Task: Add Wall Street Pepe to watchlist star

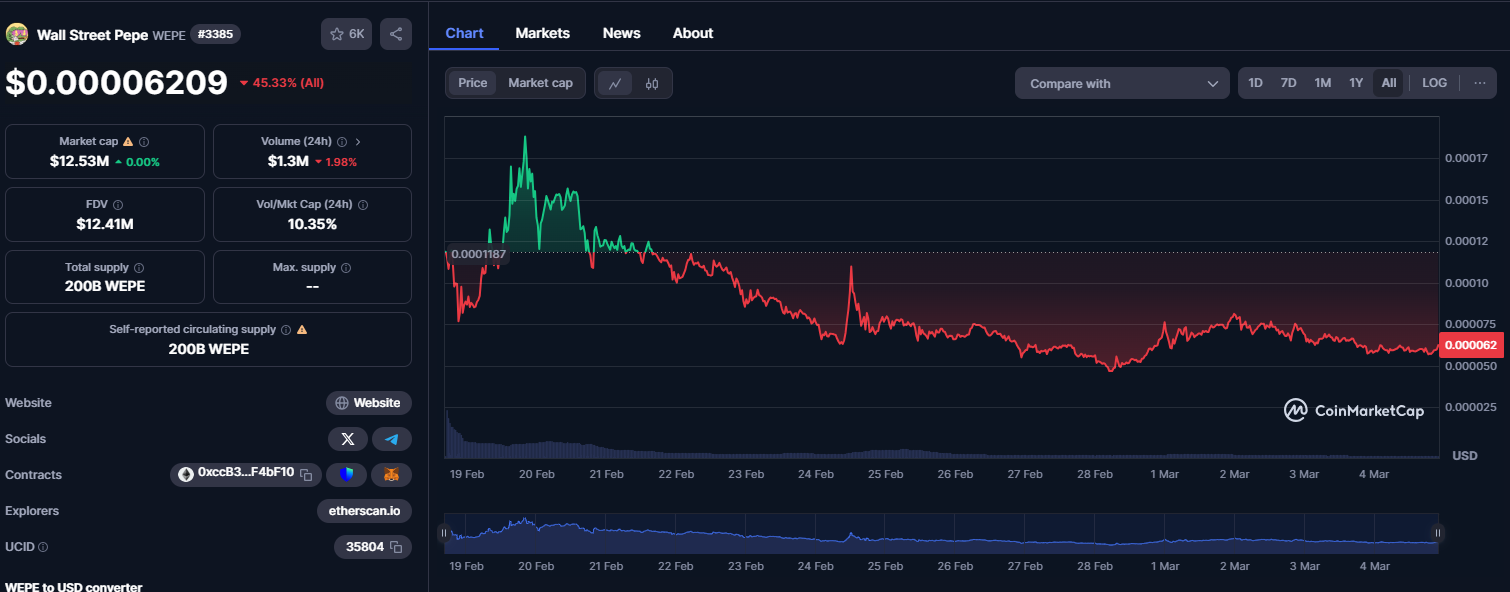Action: [x=346, y=34]
